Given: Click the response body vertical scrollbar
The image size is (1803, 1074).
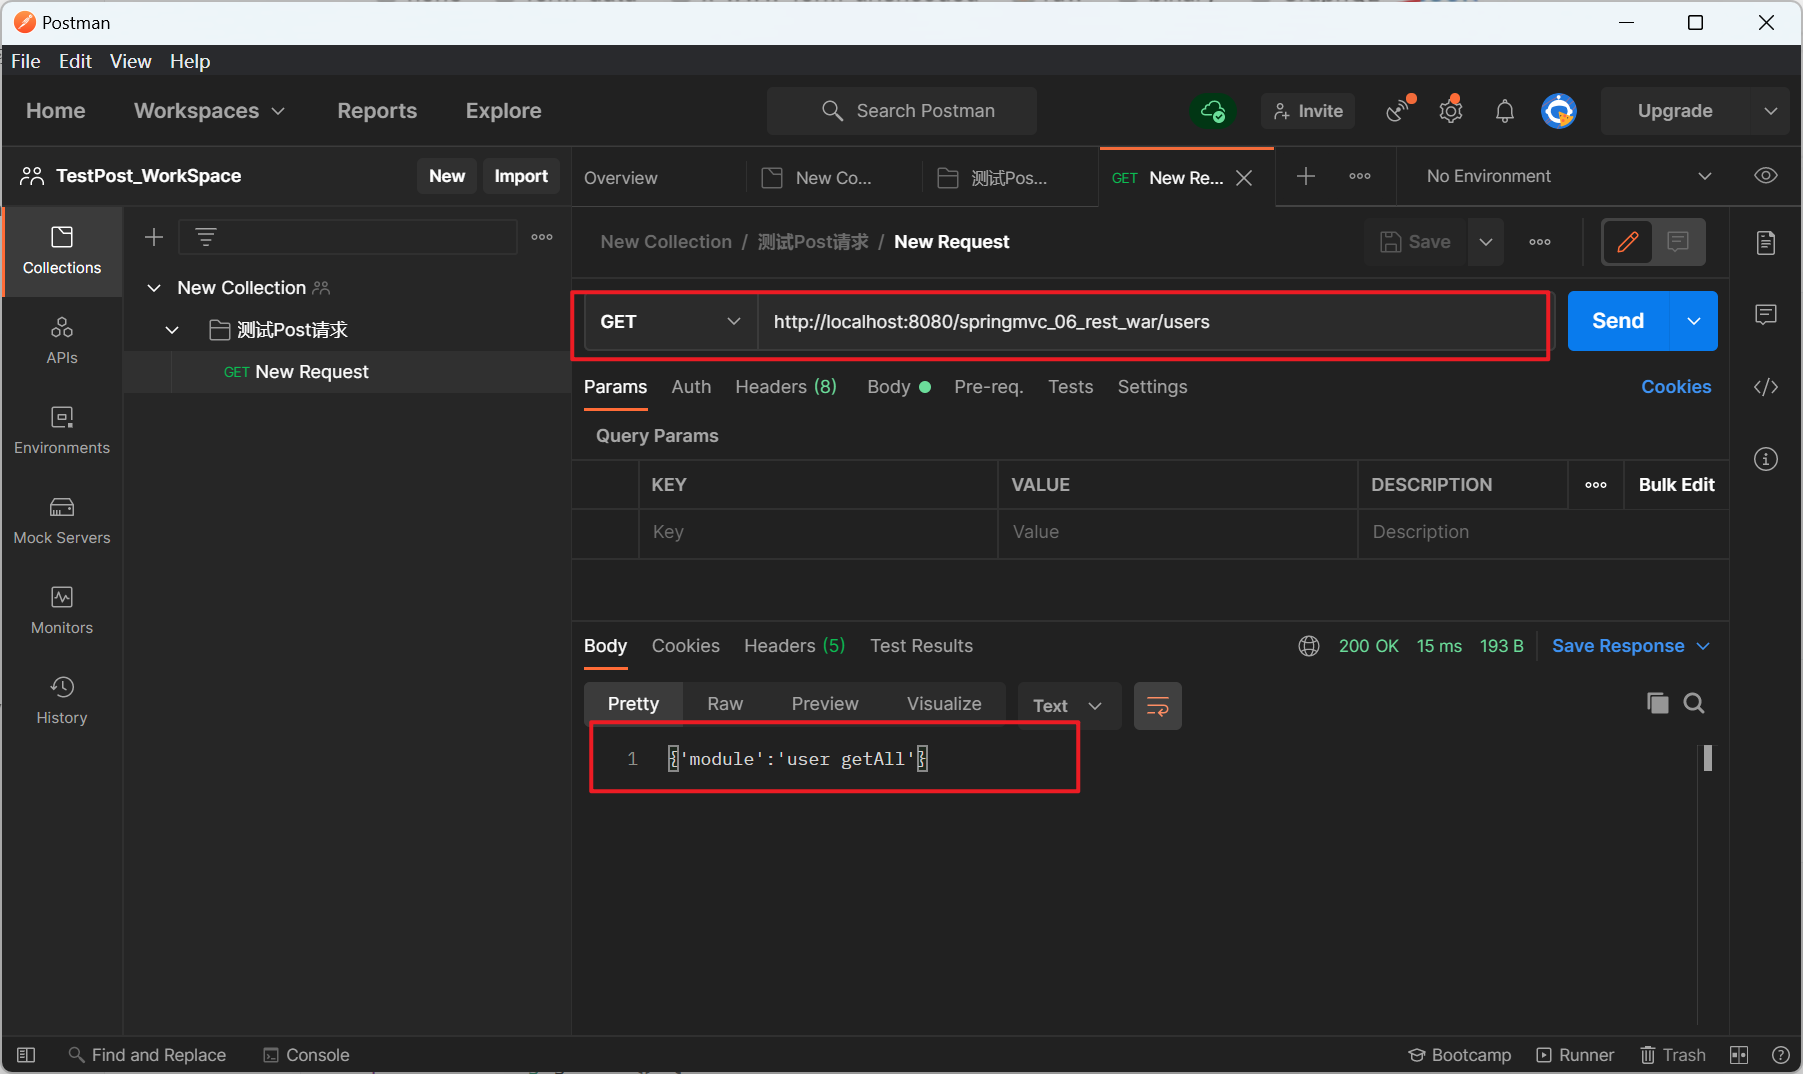Looking at the screenshot, I should click(1707, 758).
